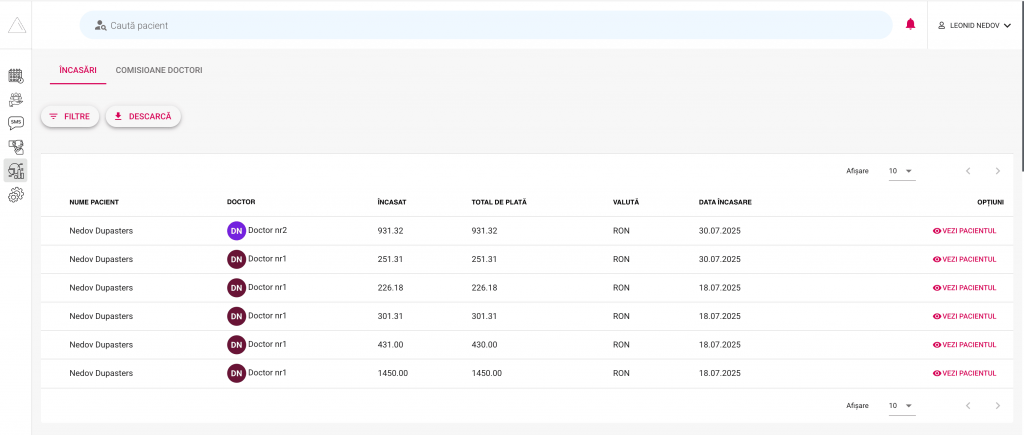Go to previous page in bottom pagination
Screen dimensions: 1024x435
point(967,406)
